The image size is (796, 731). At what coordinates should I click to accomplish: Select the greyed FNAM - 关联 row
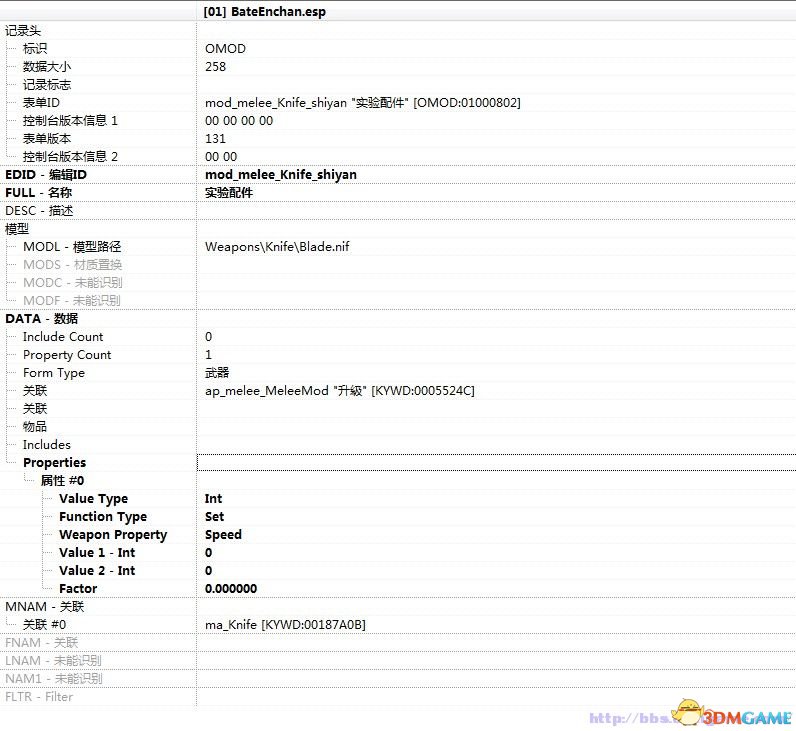click(42, 643)
